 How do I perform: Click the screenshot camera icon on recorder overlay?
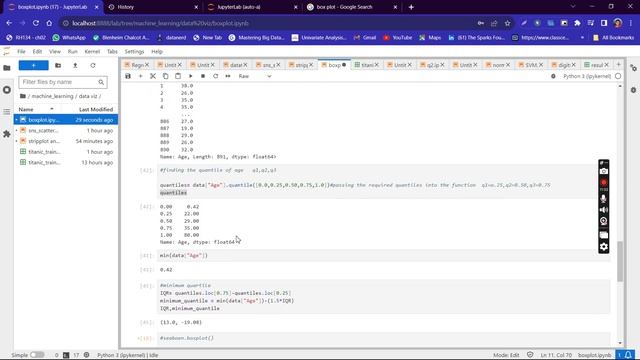pos(604,171)
